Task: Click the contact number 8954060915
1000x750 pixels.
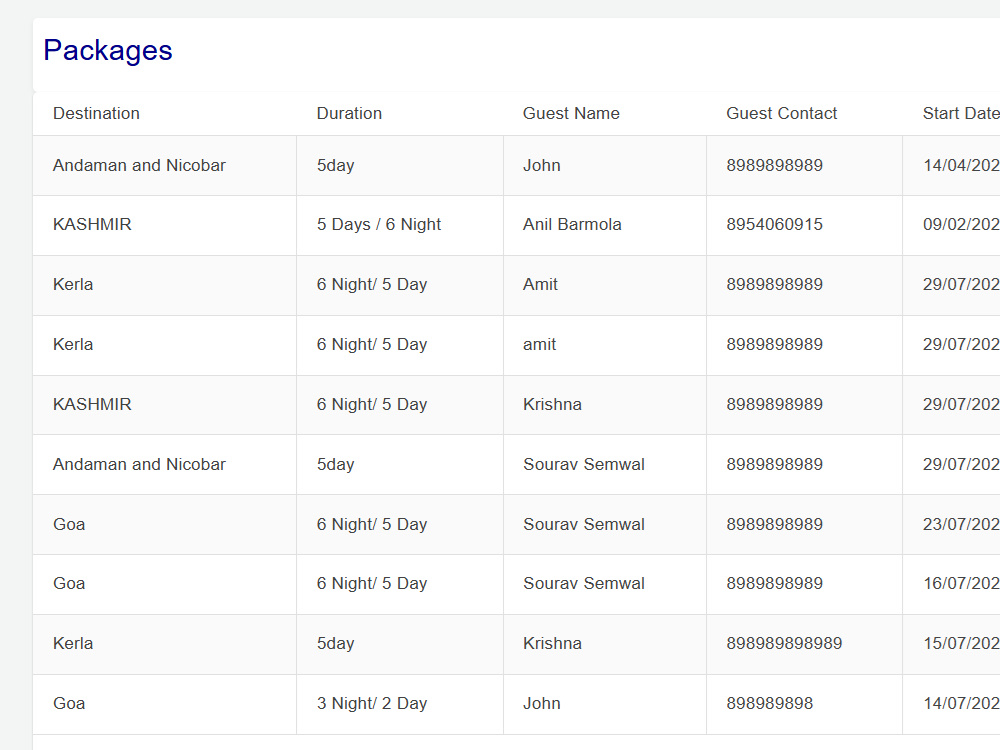Action: pos(774,224)
